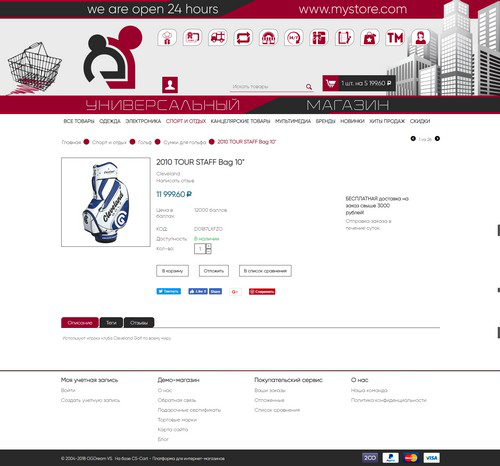The height and width of the screenshot is (466, 500).
Task: Click the exchange arrows icon
Action: click(243, 38)
